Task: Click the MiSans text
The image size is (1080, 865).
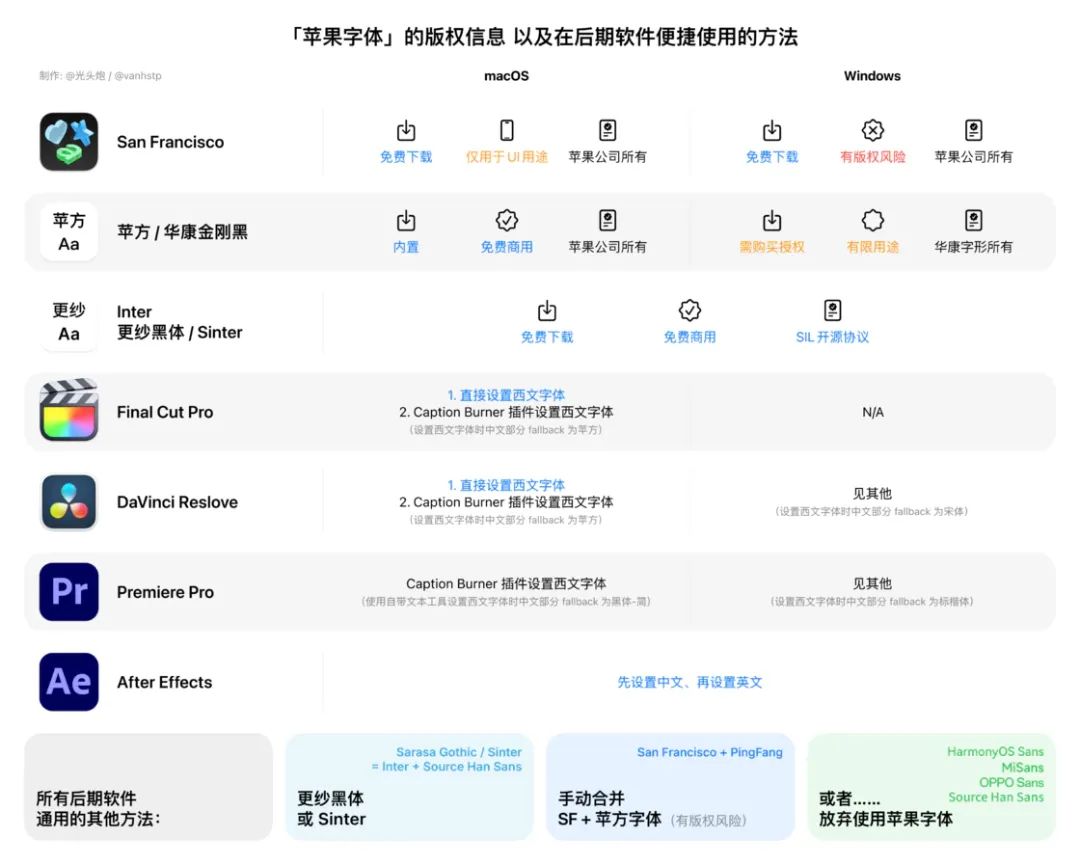Action: (1022, 767)
